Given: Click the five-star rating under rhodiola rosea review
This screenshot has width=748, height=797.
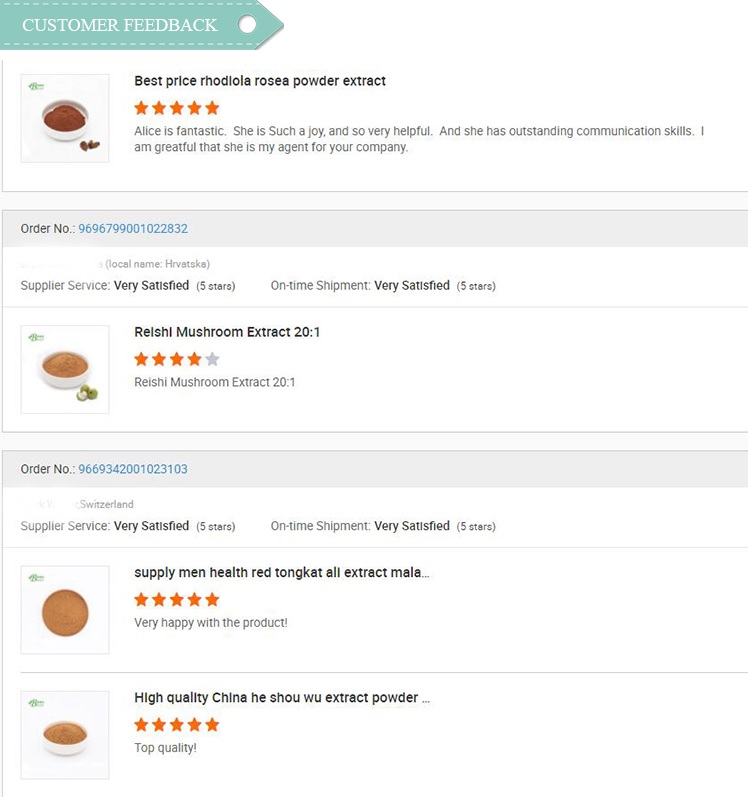Looking at the screenshot, I should 176,108.
